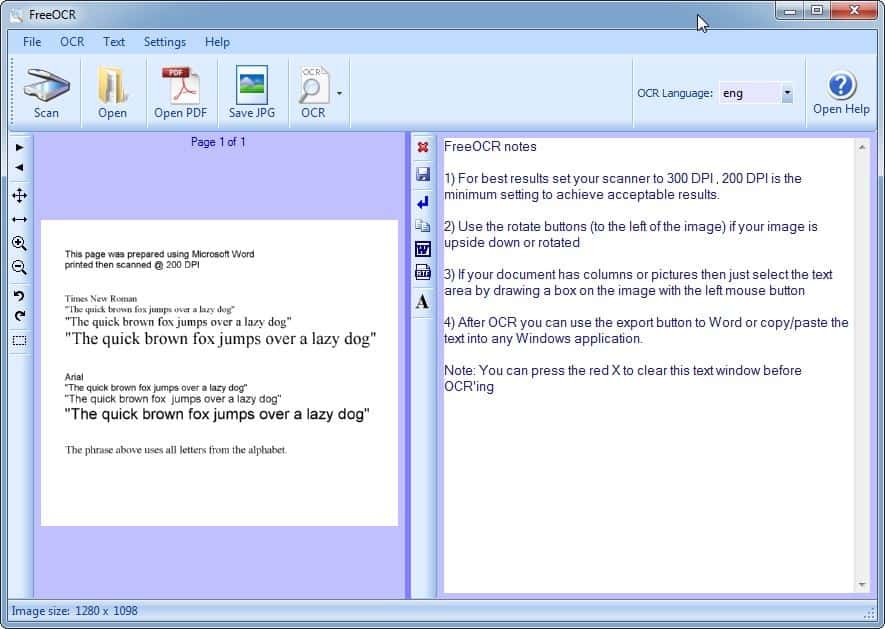The height and width of the screenshot is (629, 885).
Task: Zoom out of the scanned image
Action: tap(19, 267)
